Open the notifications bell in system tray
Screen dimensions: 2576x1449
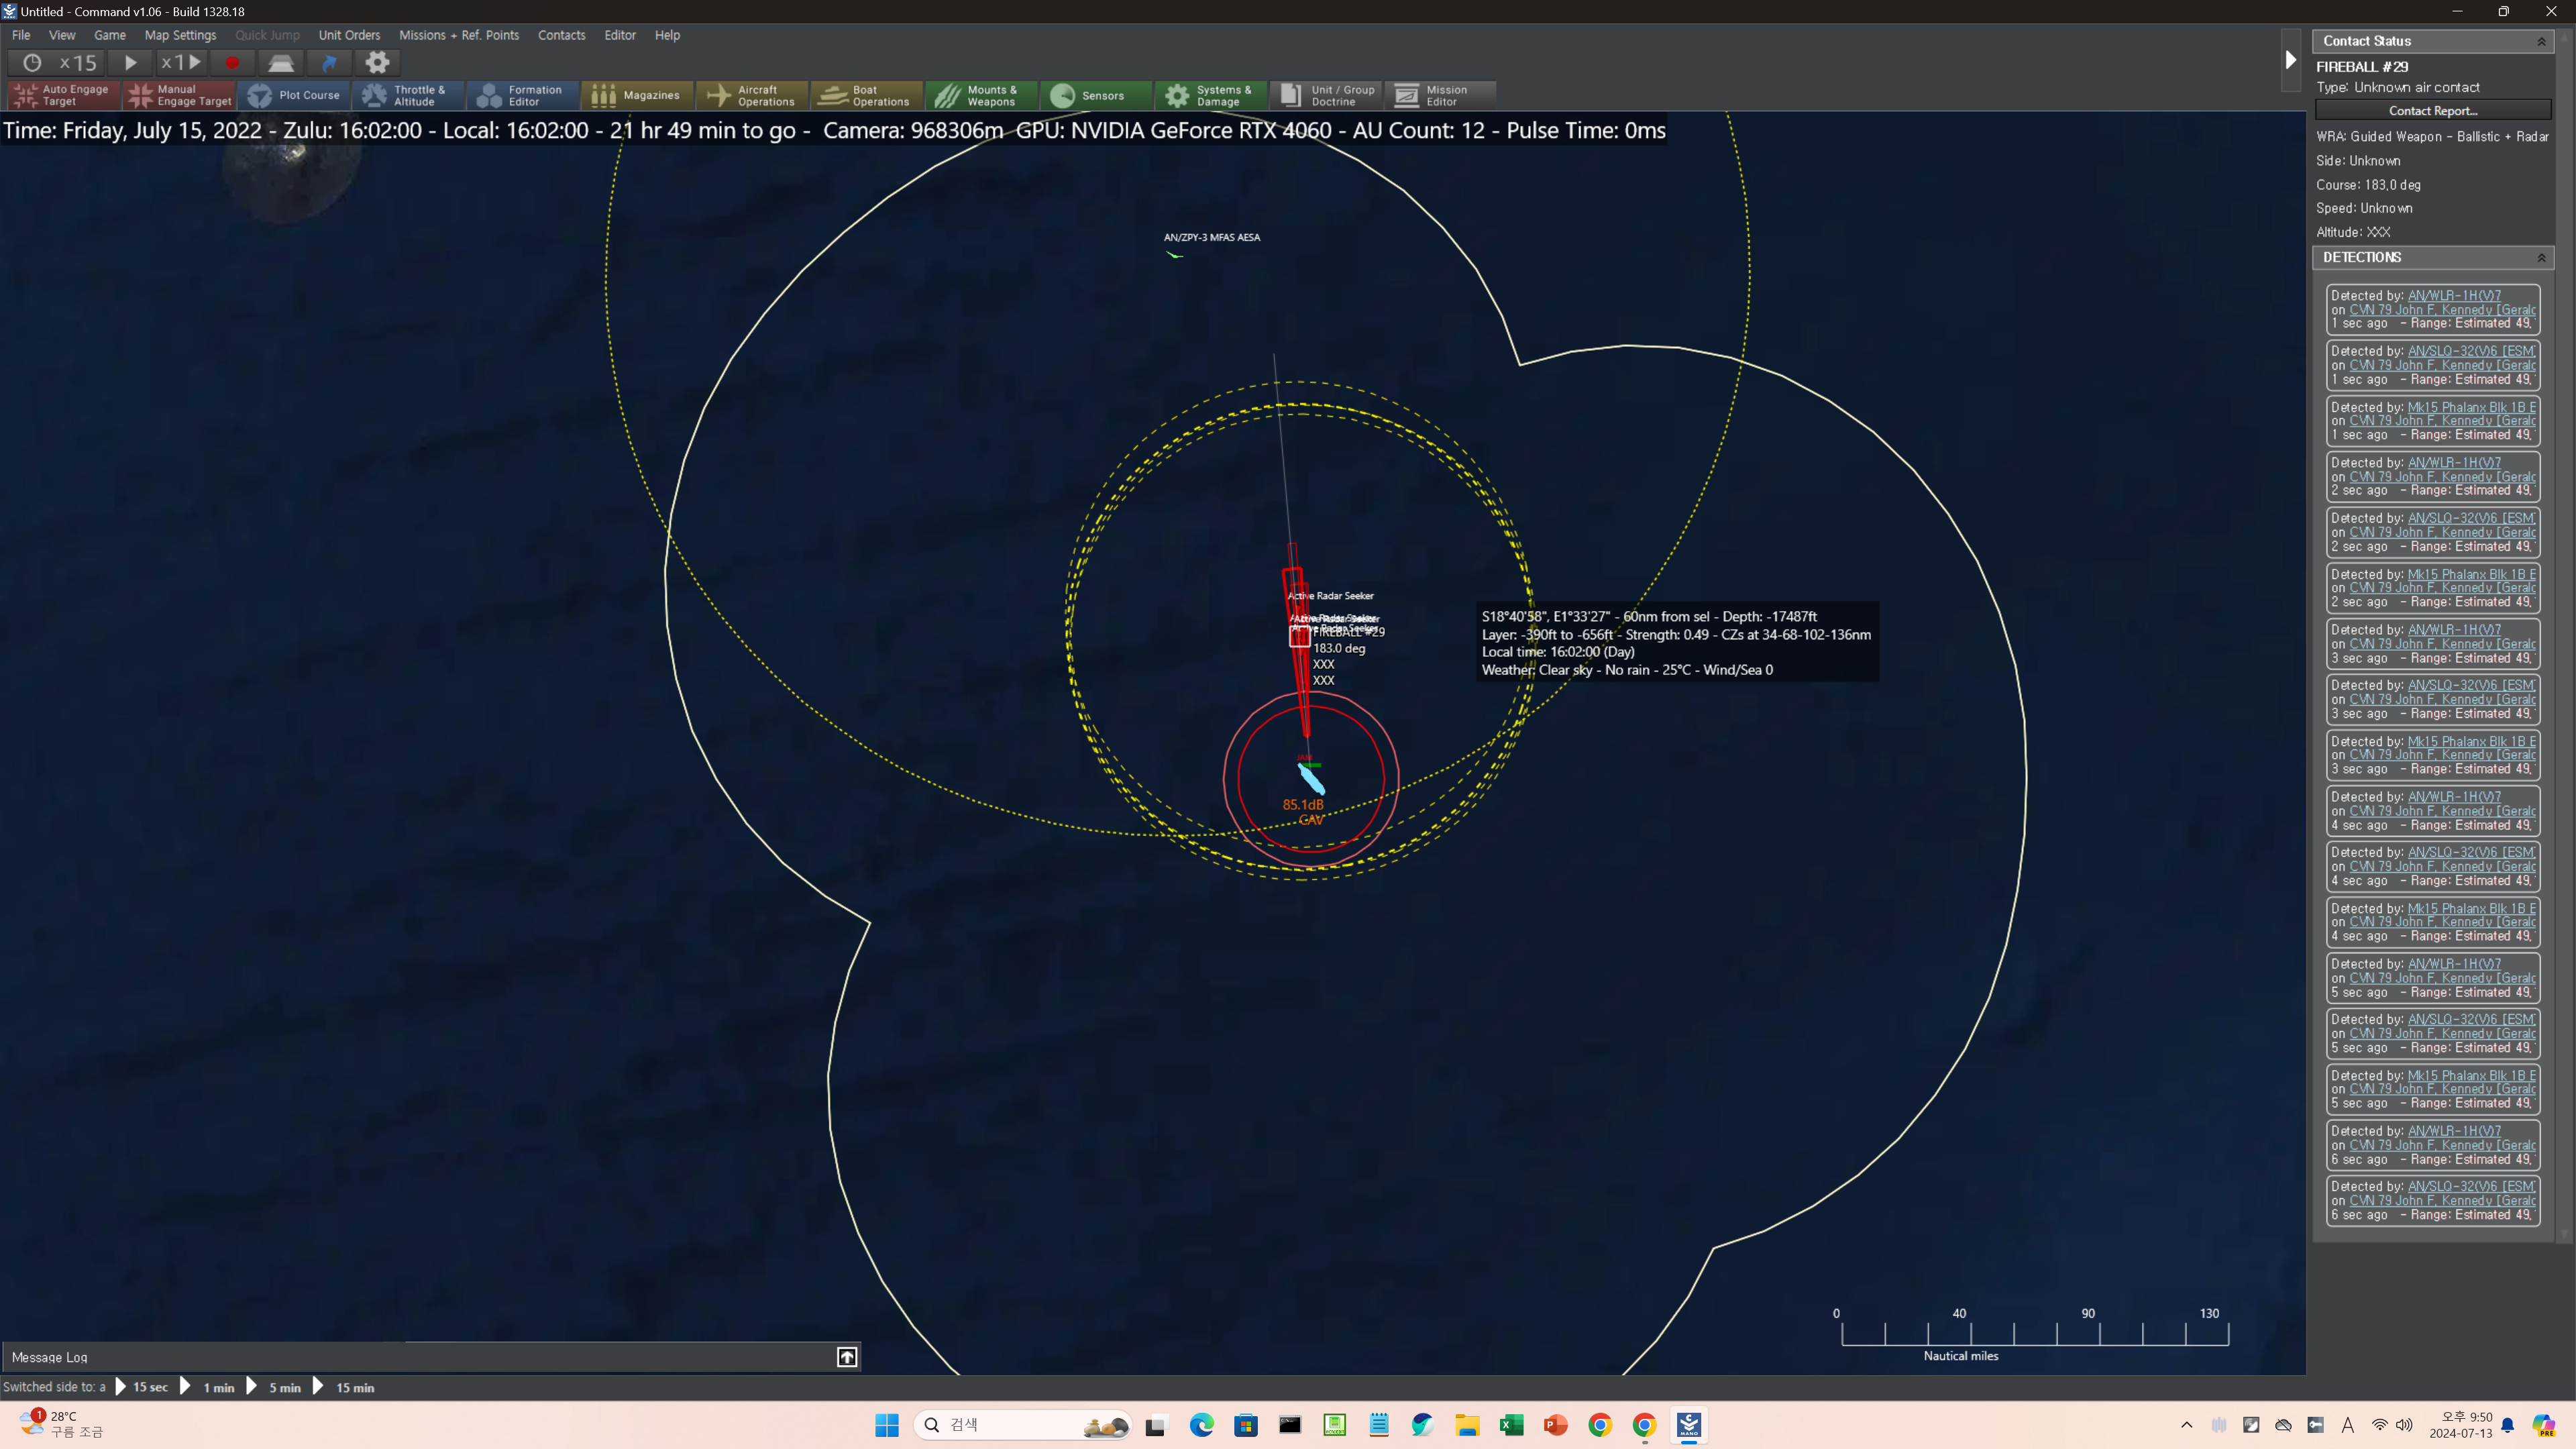click(2507, 1425)
